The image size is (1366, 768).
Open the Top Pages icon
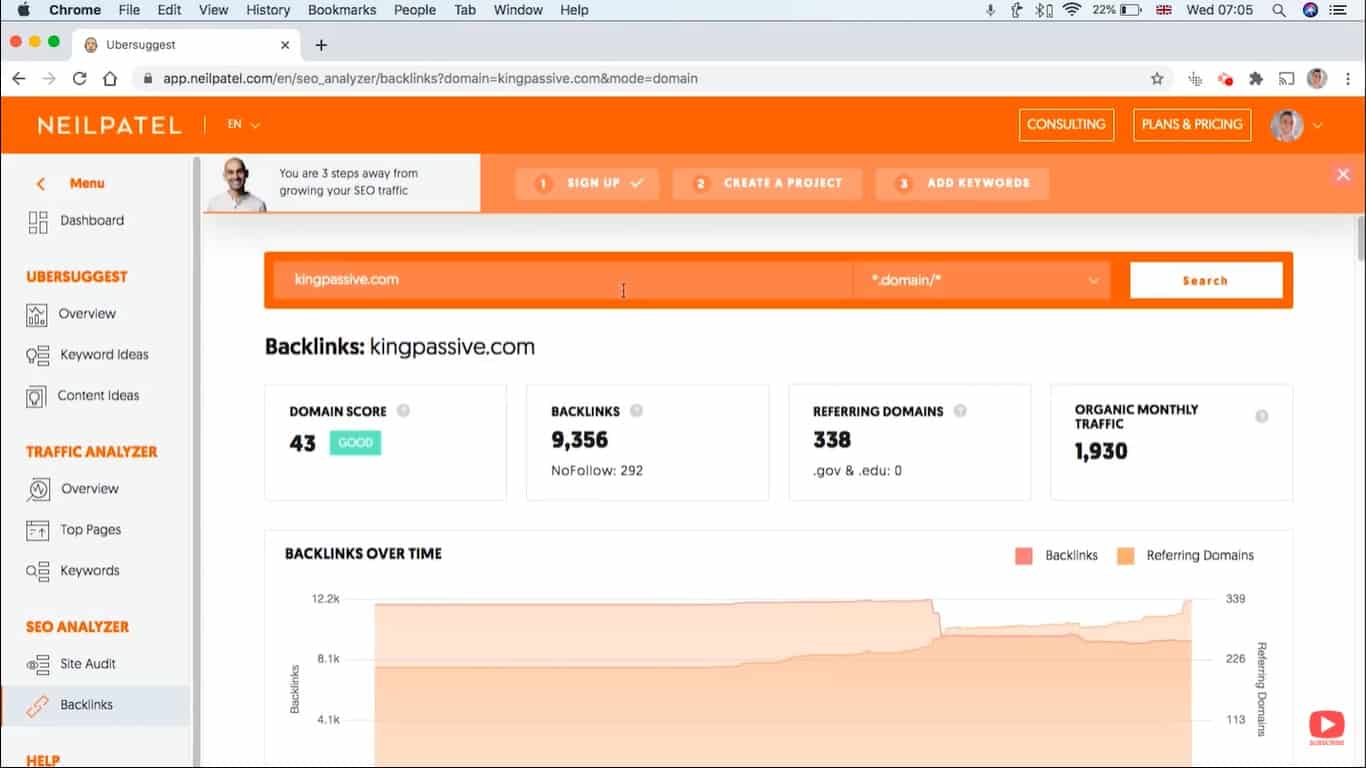(37, 530)
